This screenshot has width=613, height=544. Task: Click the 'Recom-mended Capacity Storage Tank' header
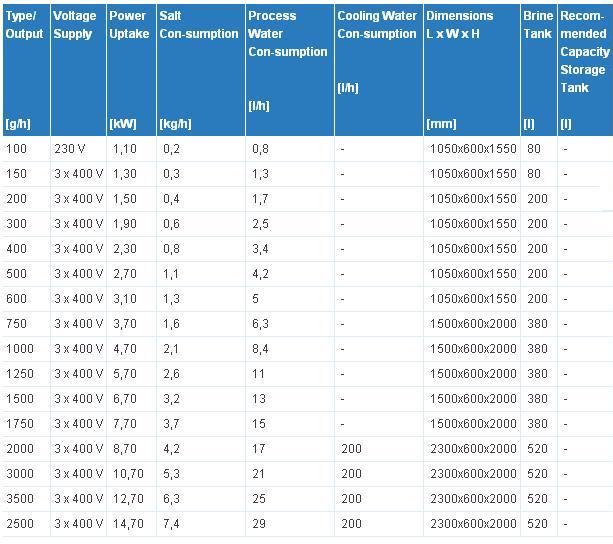click(585, 70)
